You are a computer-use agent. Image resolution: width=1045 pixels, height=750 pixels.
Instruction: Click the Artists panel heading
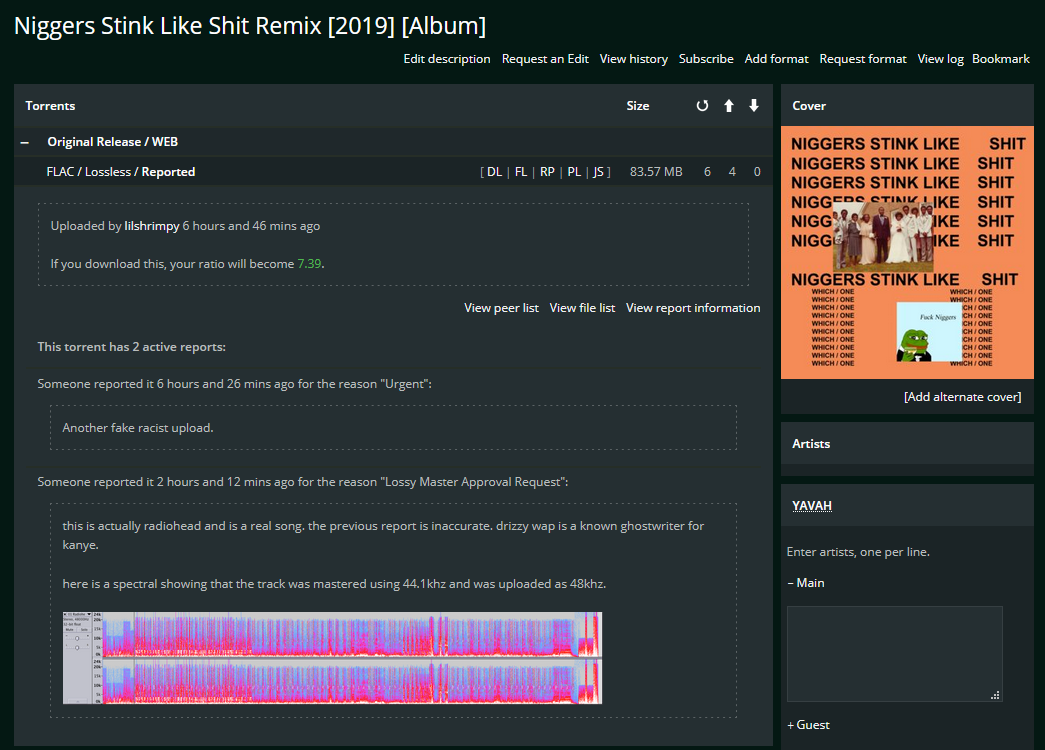(x=811, y=443)
